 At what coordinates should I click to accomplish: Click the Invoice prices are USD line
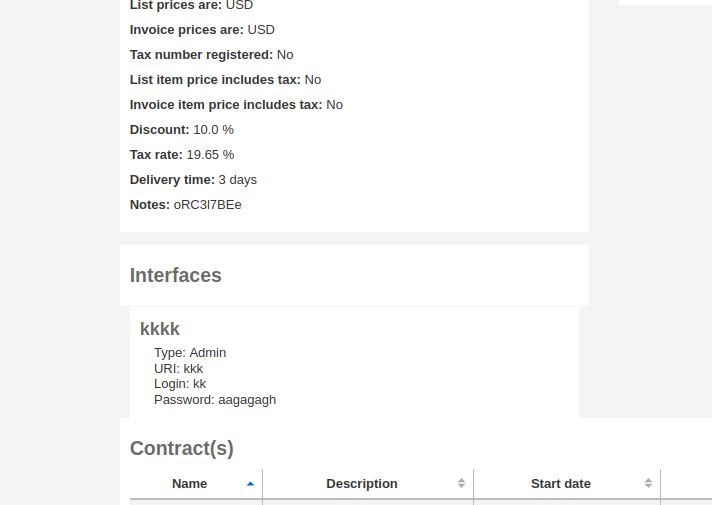pyautogui.click(x=202, y=30)
